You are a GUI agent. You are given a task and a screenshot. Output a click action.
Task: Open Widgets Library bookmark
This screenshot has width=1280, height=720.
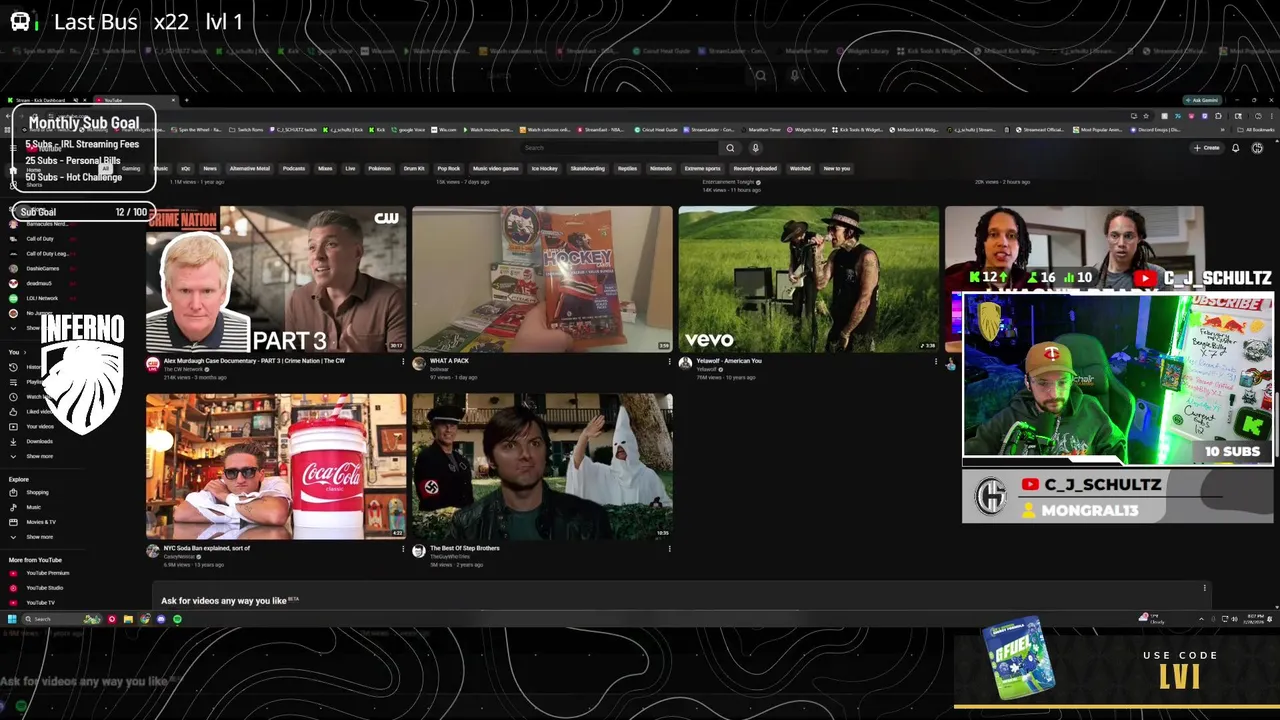807,129
